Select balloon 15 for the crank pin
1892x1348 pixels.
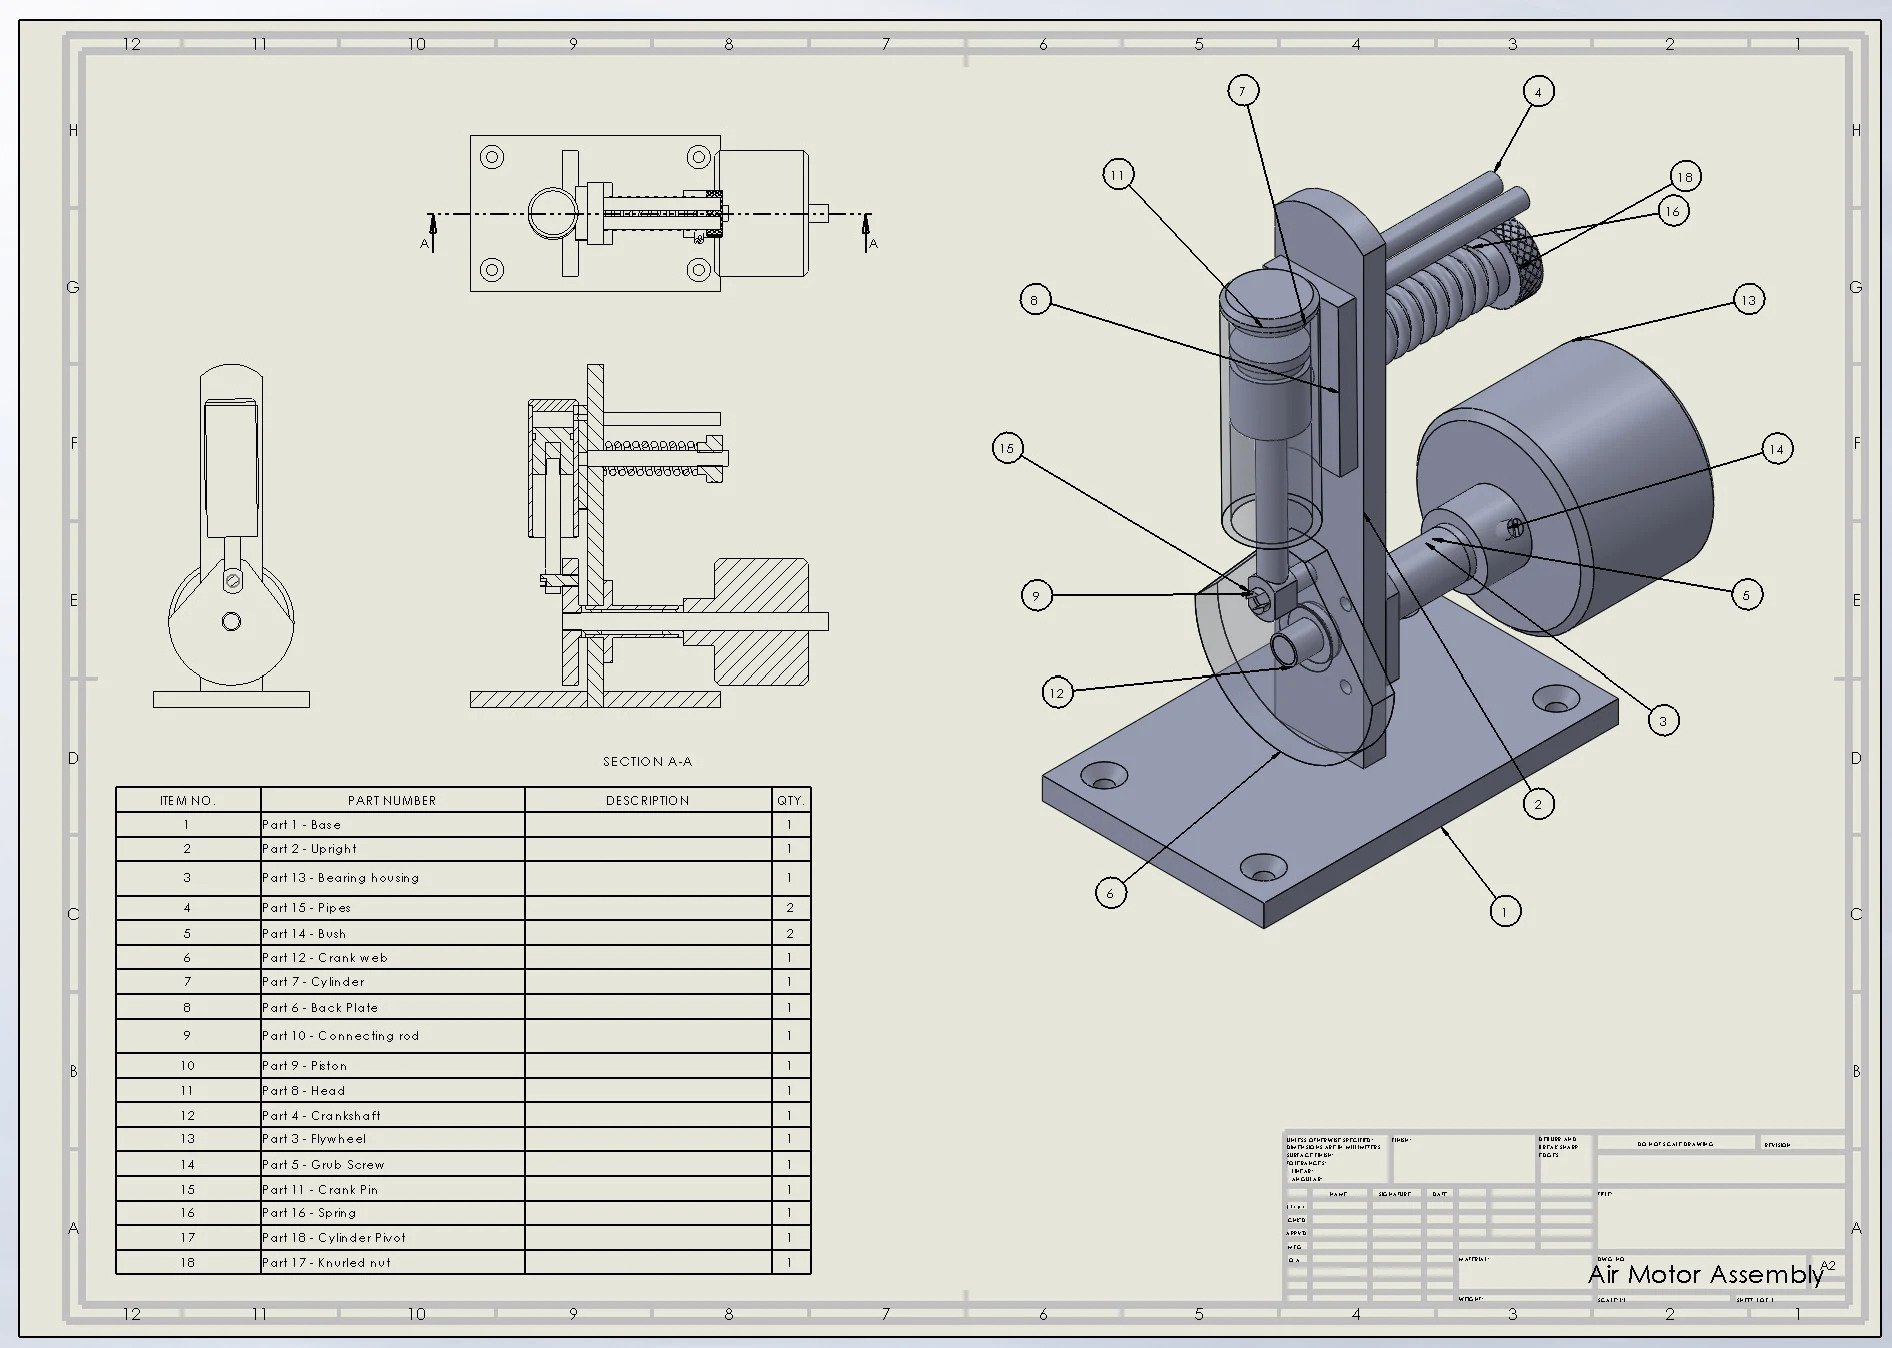[1007, 448]
